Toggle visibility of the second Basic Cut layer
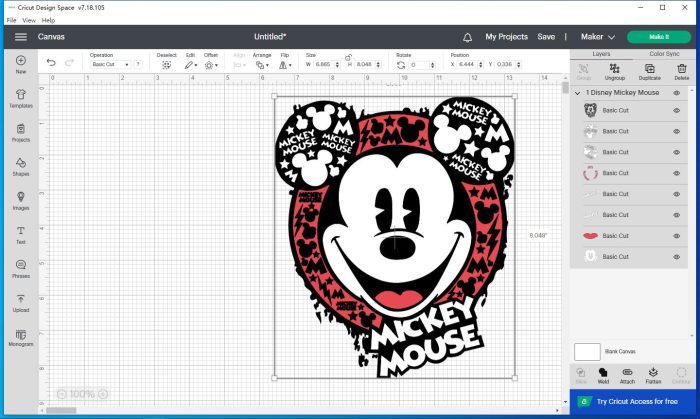This screenshot has width=700, height=419. tap(677, 131)
